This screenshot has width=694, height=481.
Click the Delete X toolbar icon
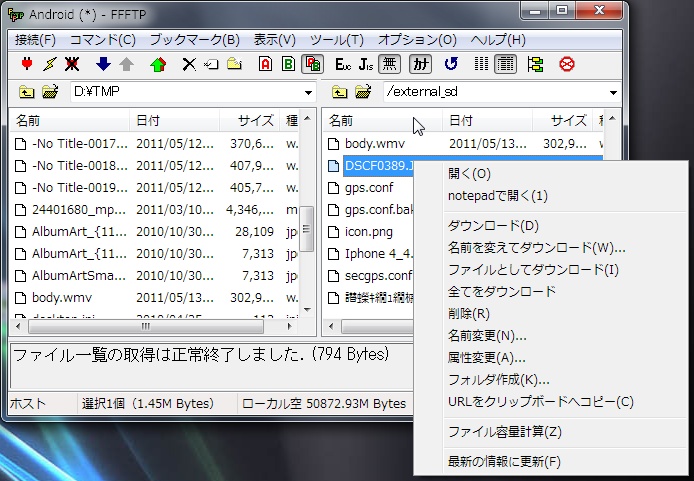(x=189, y=64)
